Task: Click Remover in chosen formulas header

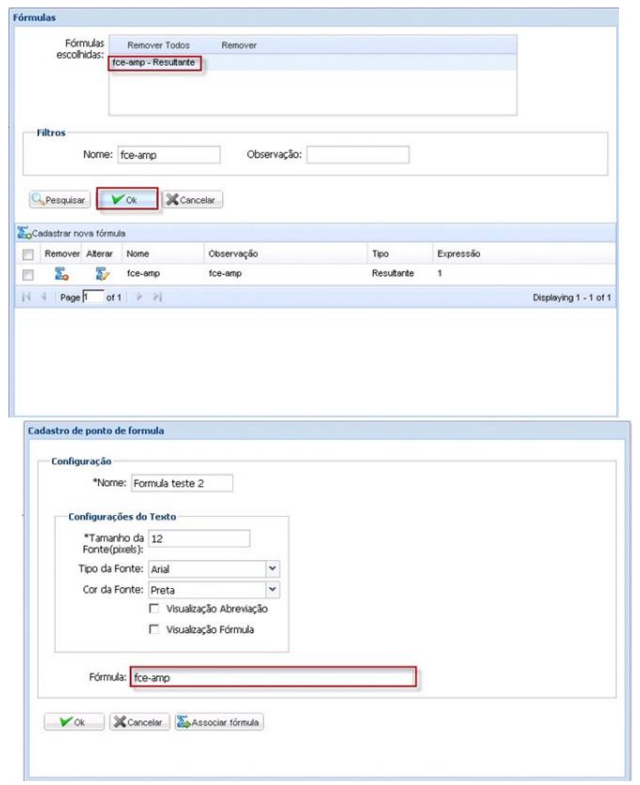Action: pyautogui.click(x=238, y=45)
